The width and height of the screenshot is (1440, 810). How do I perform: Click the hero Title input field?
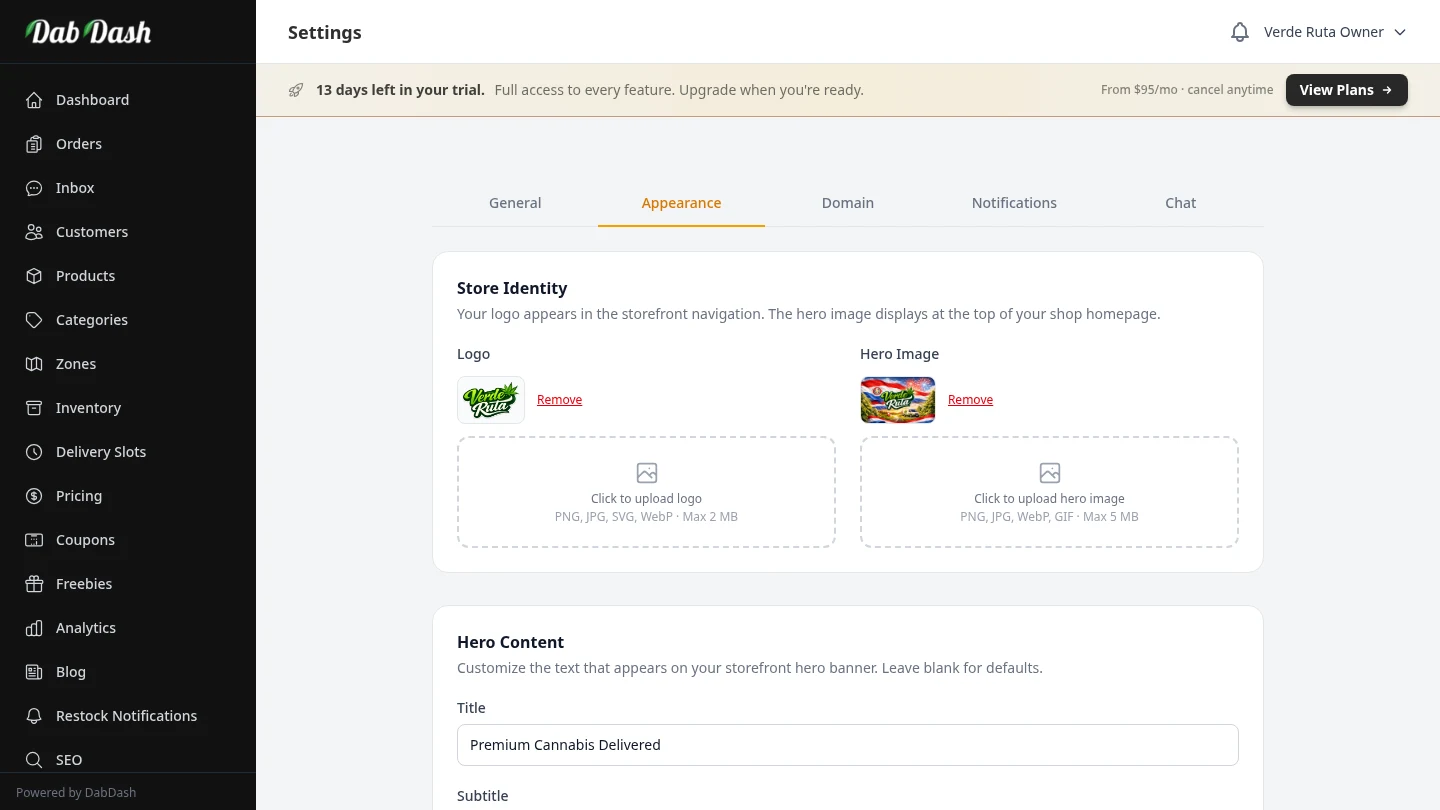[x=848, y=745]
